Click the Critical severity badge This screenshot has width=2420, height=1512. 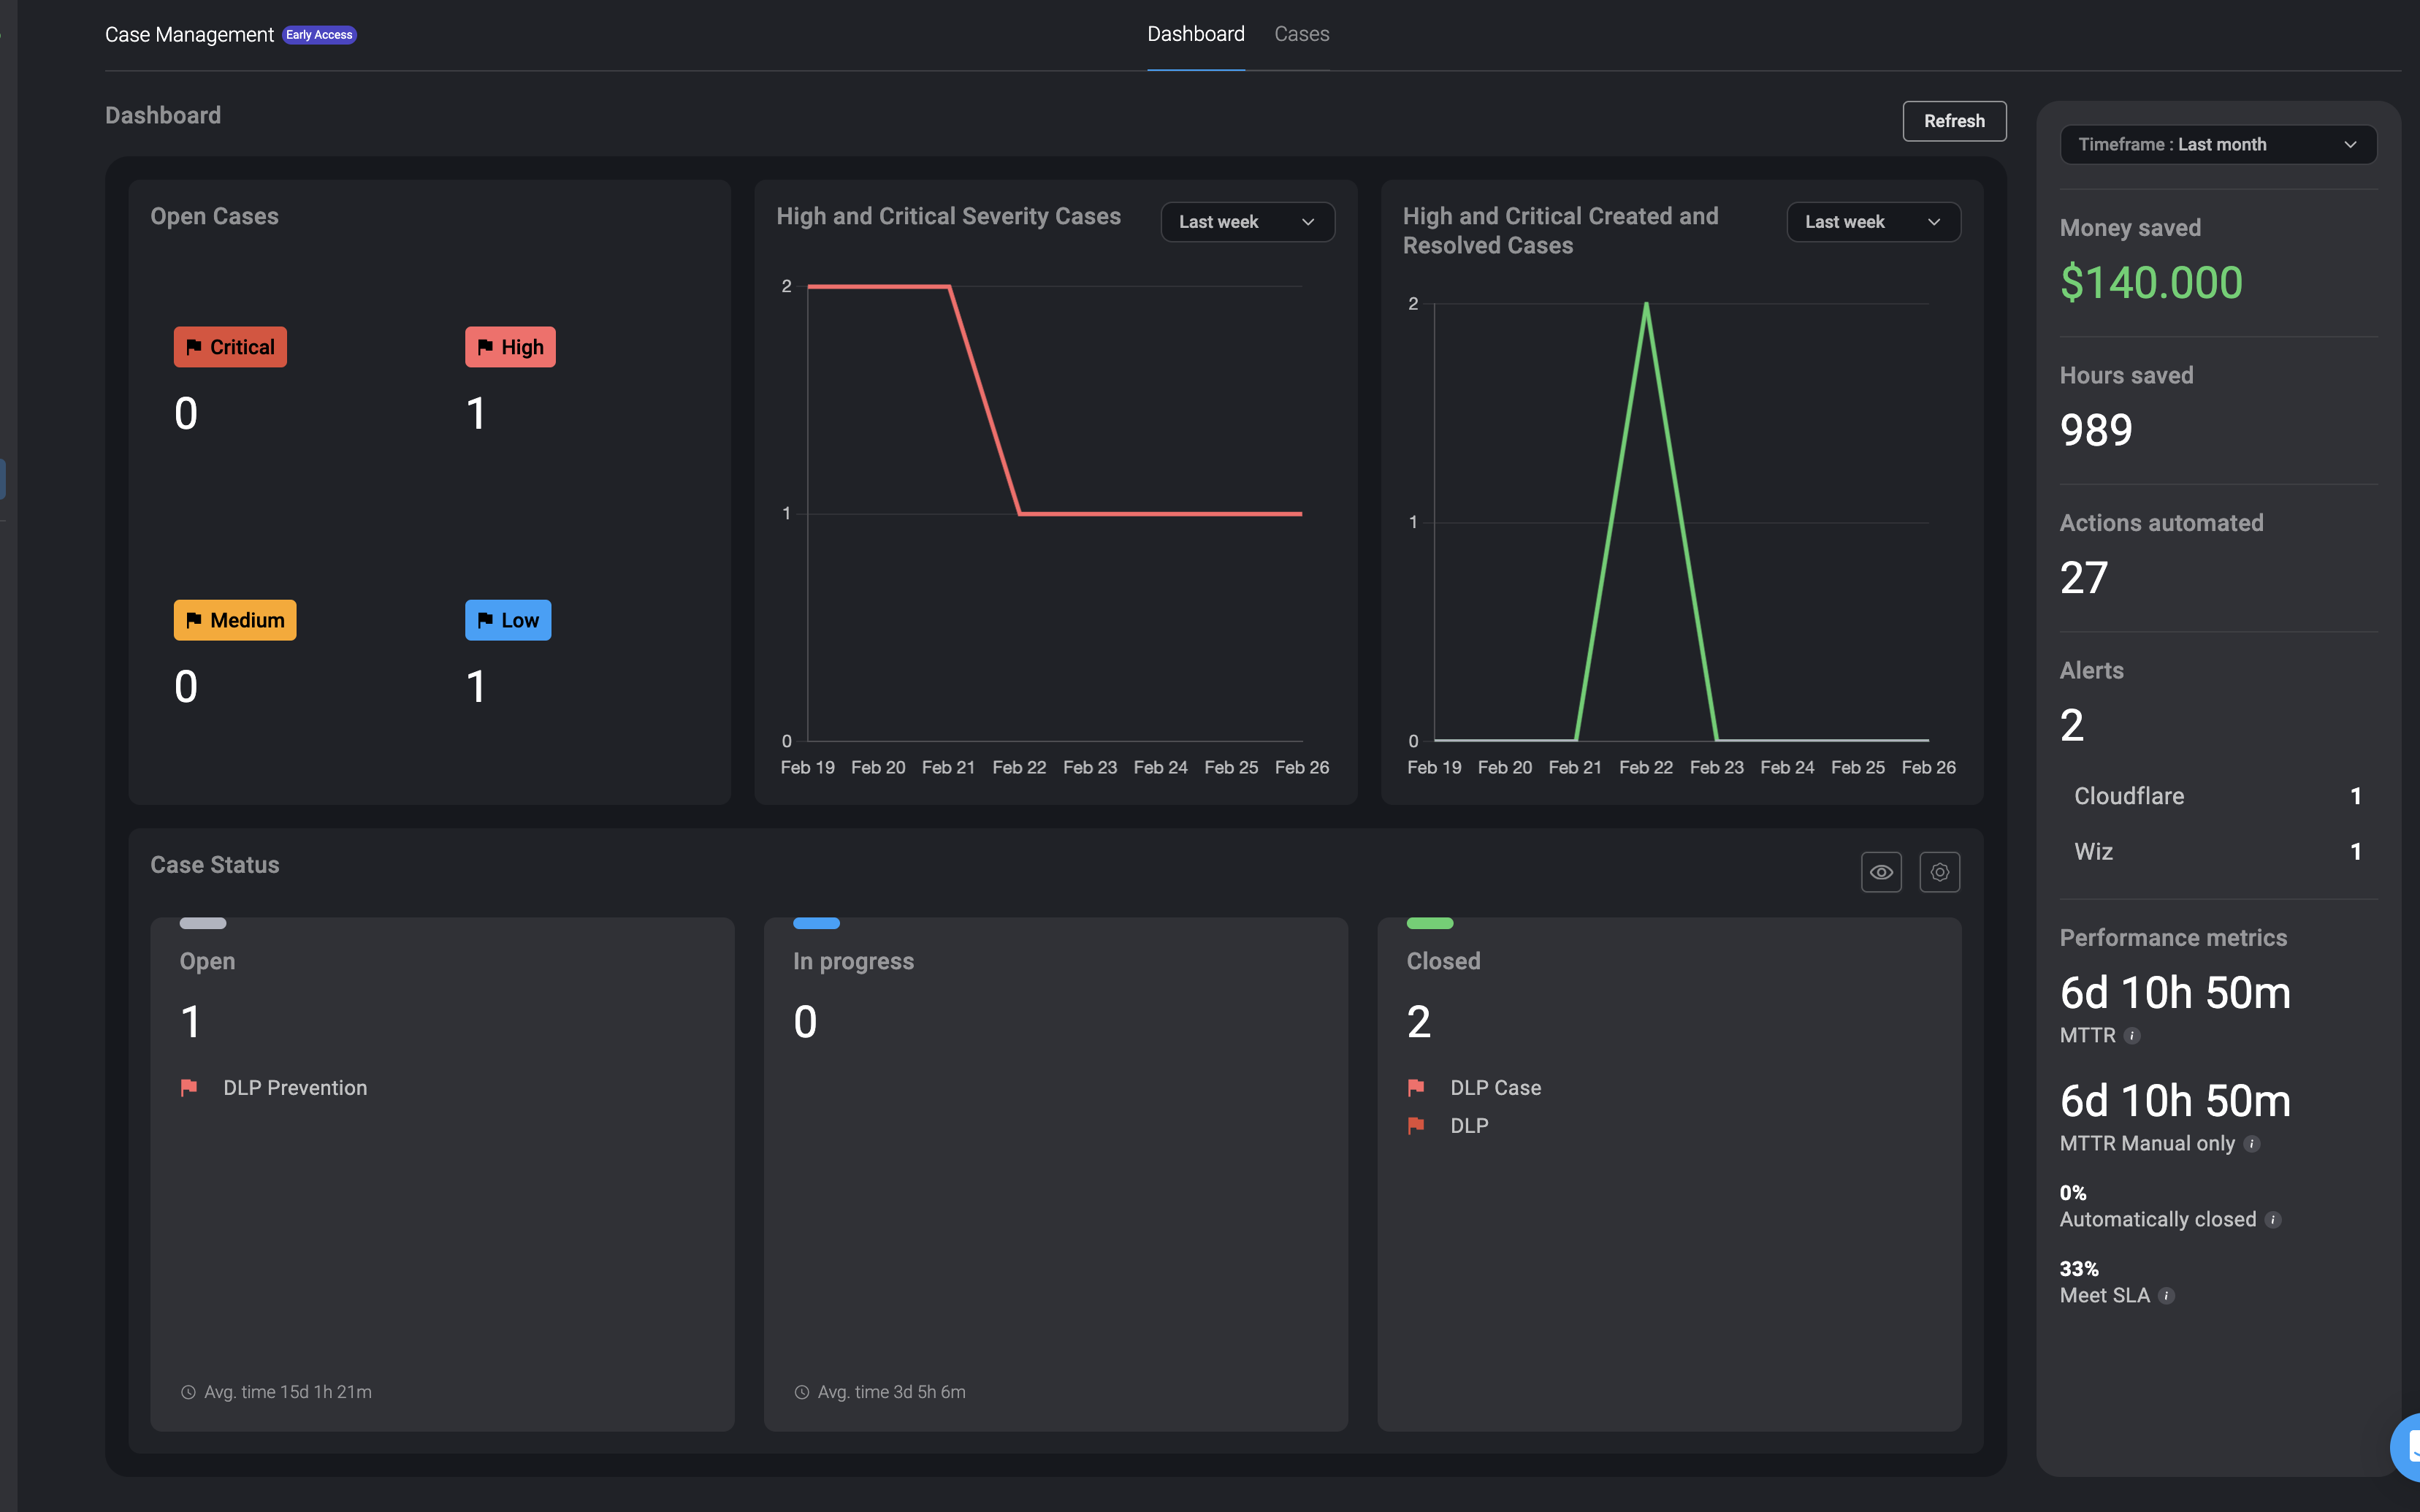point(230,347)
